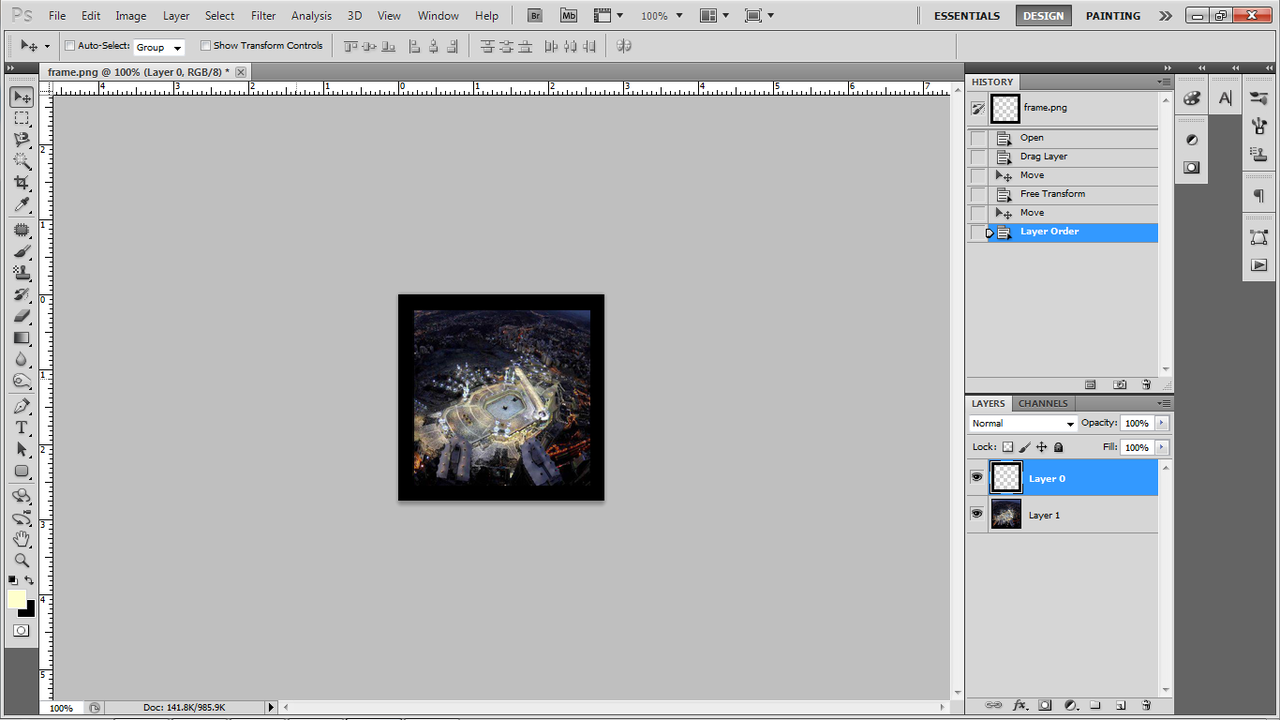1280x720 pixels.
Task: Hide Layer 1 using its eye icon
Action: pos(977,514)
